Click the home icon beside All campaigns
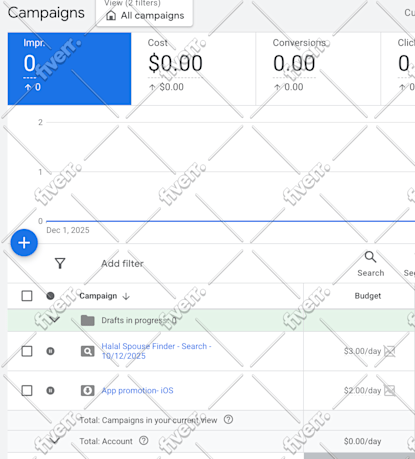Screen dimensions: 415x459 111,15
